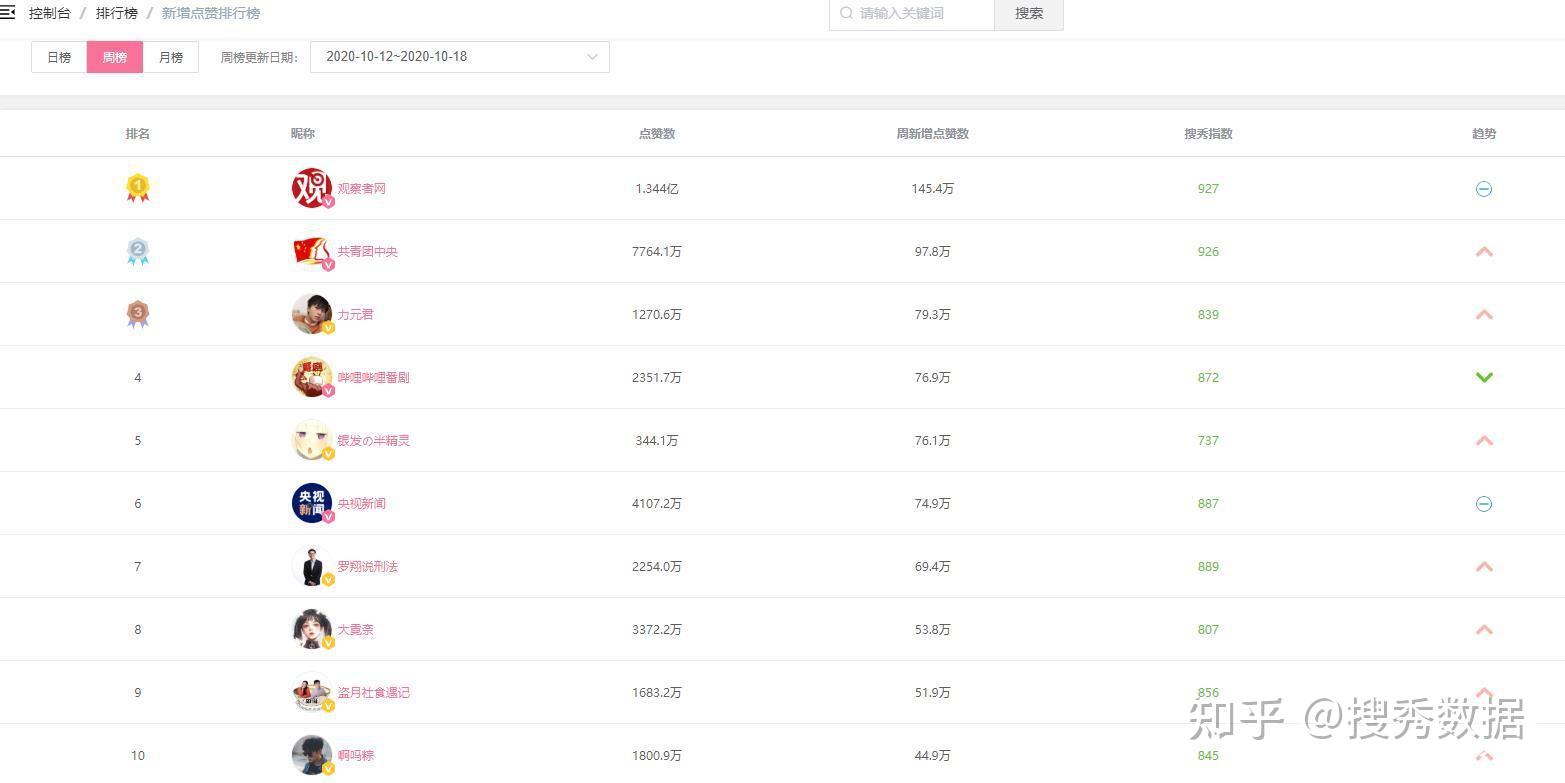Open the 盗月社食遇记 avatar
The width and height of the screenshot is (1565, 783).
coord(312,692)
